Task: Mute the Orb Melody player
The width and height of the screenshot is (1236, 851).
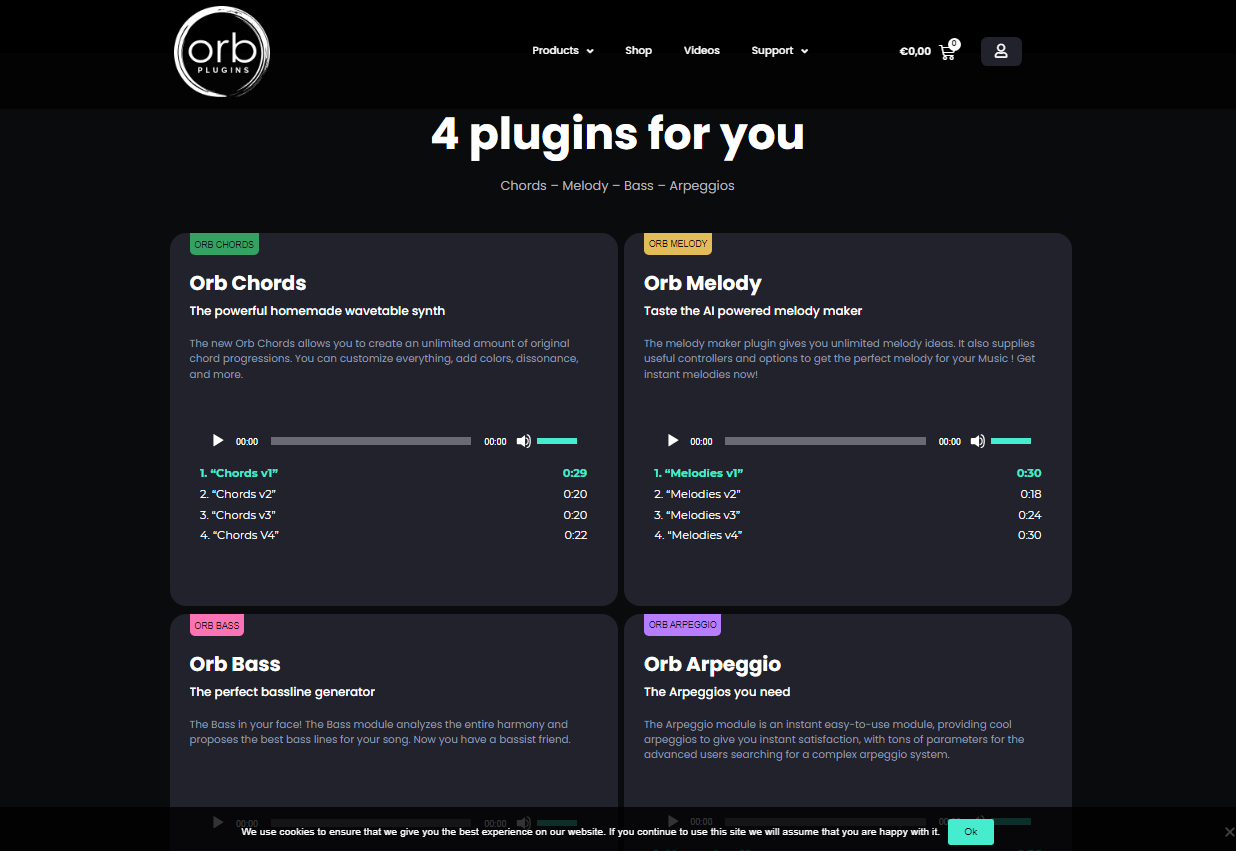Action: [978, 441]
